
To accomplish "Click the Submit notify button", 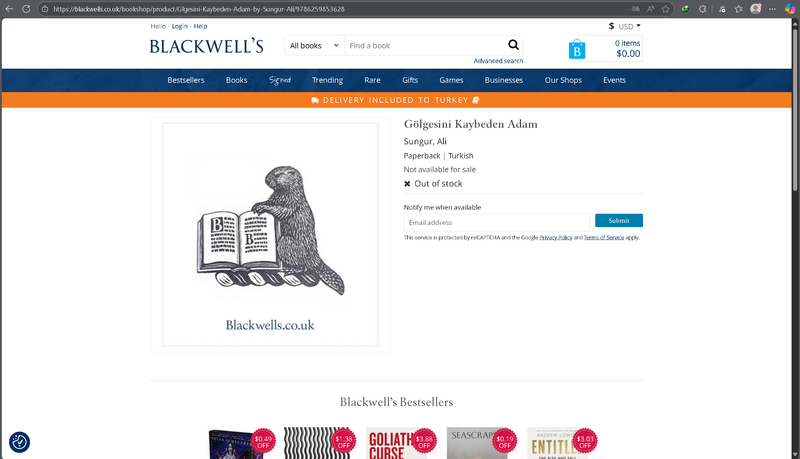I will click(x=619, y=220).
